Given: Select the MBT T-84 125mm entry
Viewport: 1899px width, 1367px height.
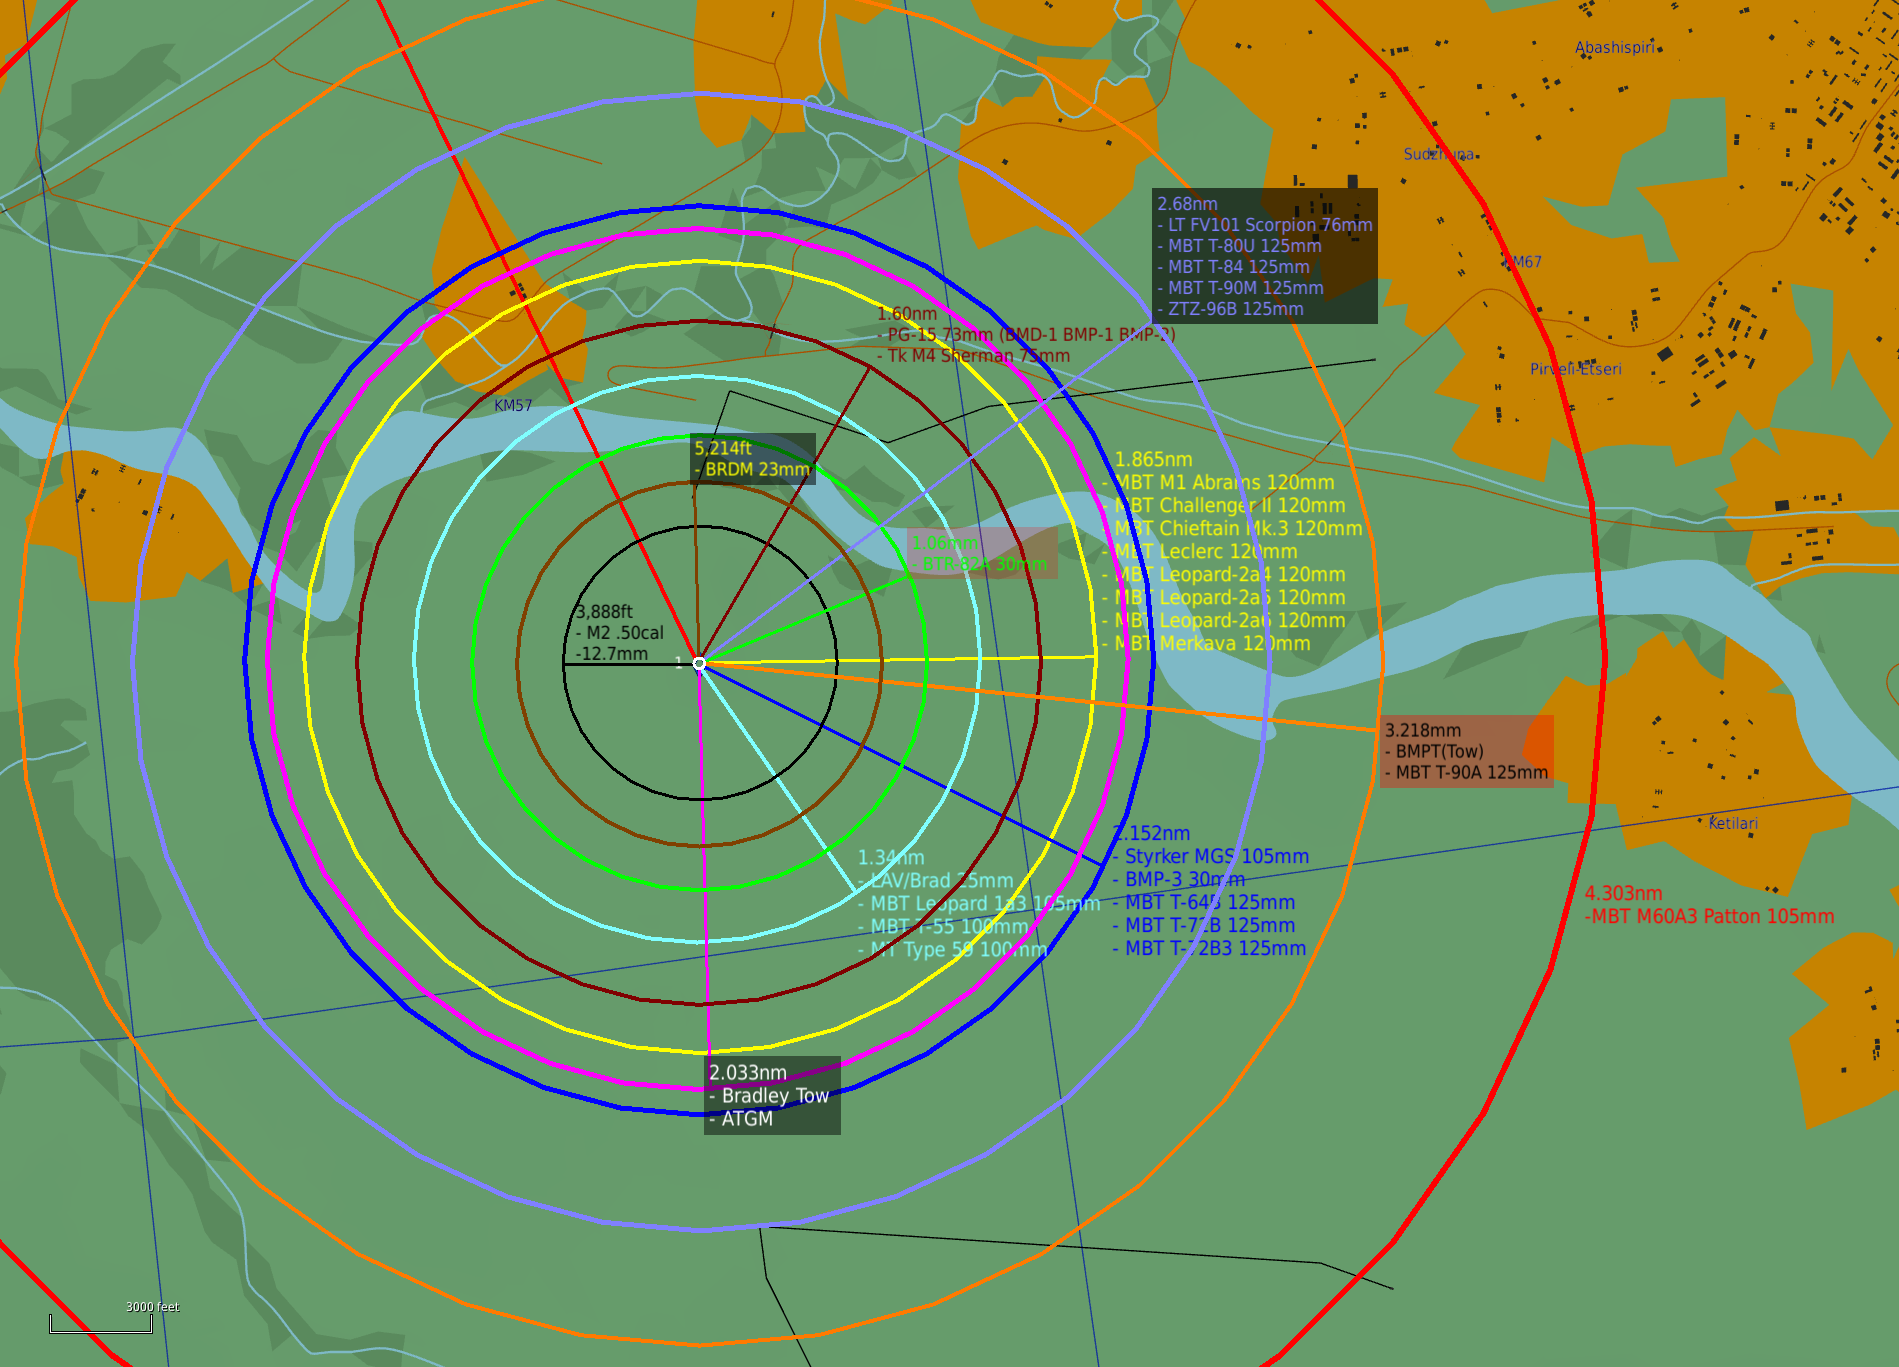Looking at the screenshot, I should 1233,267.
